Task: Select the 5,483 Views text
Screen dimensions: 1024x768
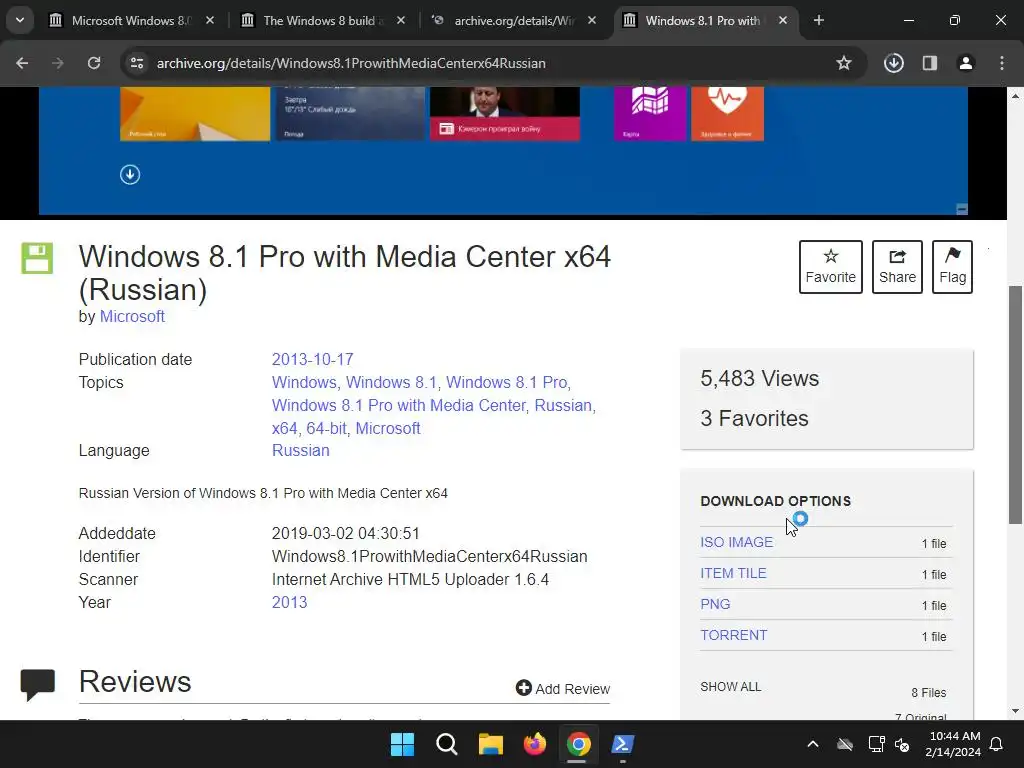Action: click(x=760, y=379)
